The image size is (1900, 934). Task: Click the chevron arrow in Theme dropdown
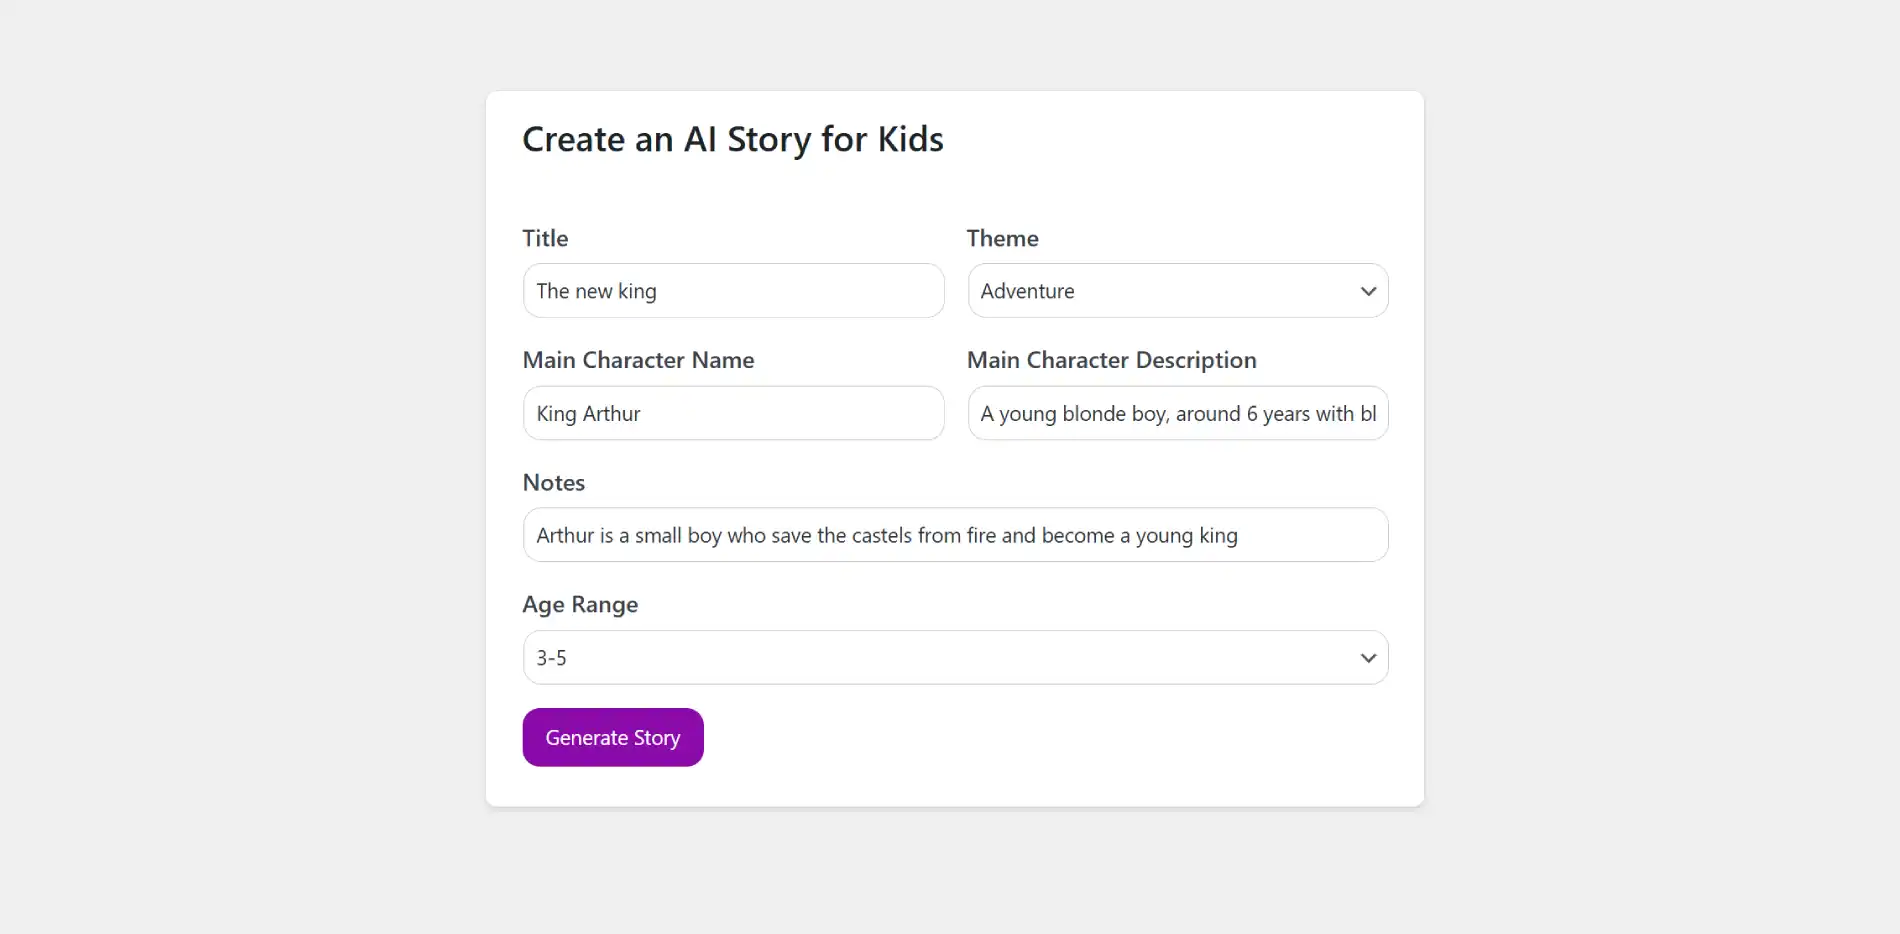click(x=1368, y=291)
